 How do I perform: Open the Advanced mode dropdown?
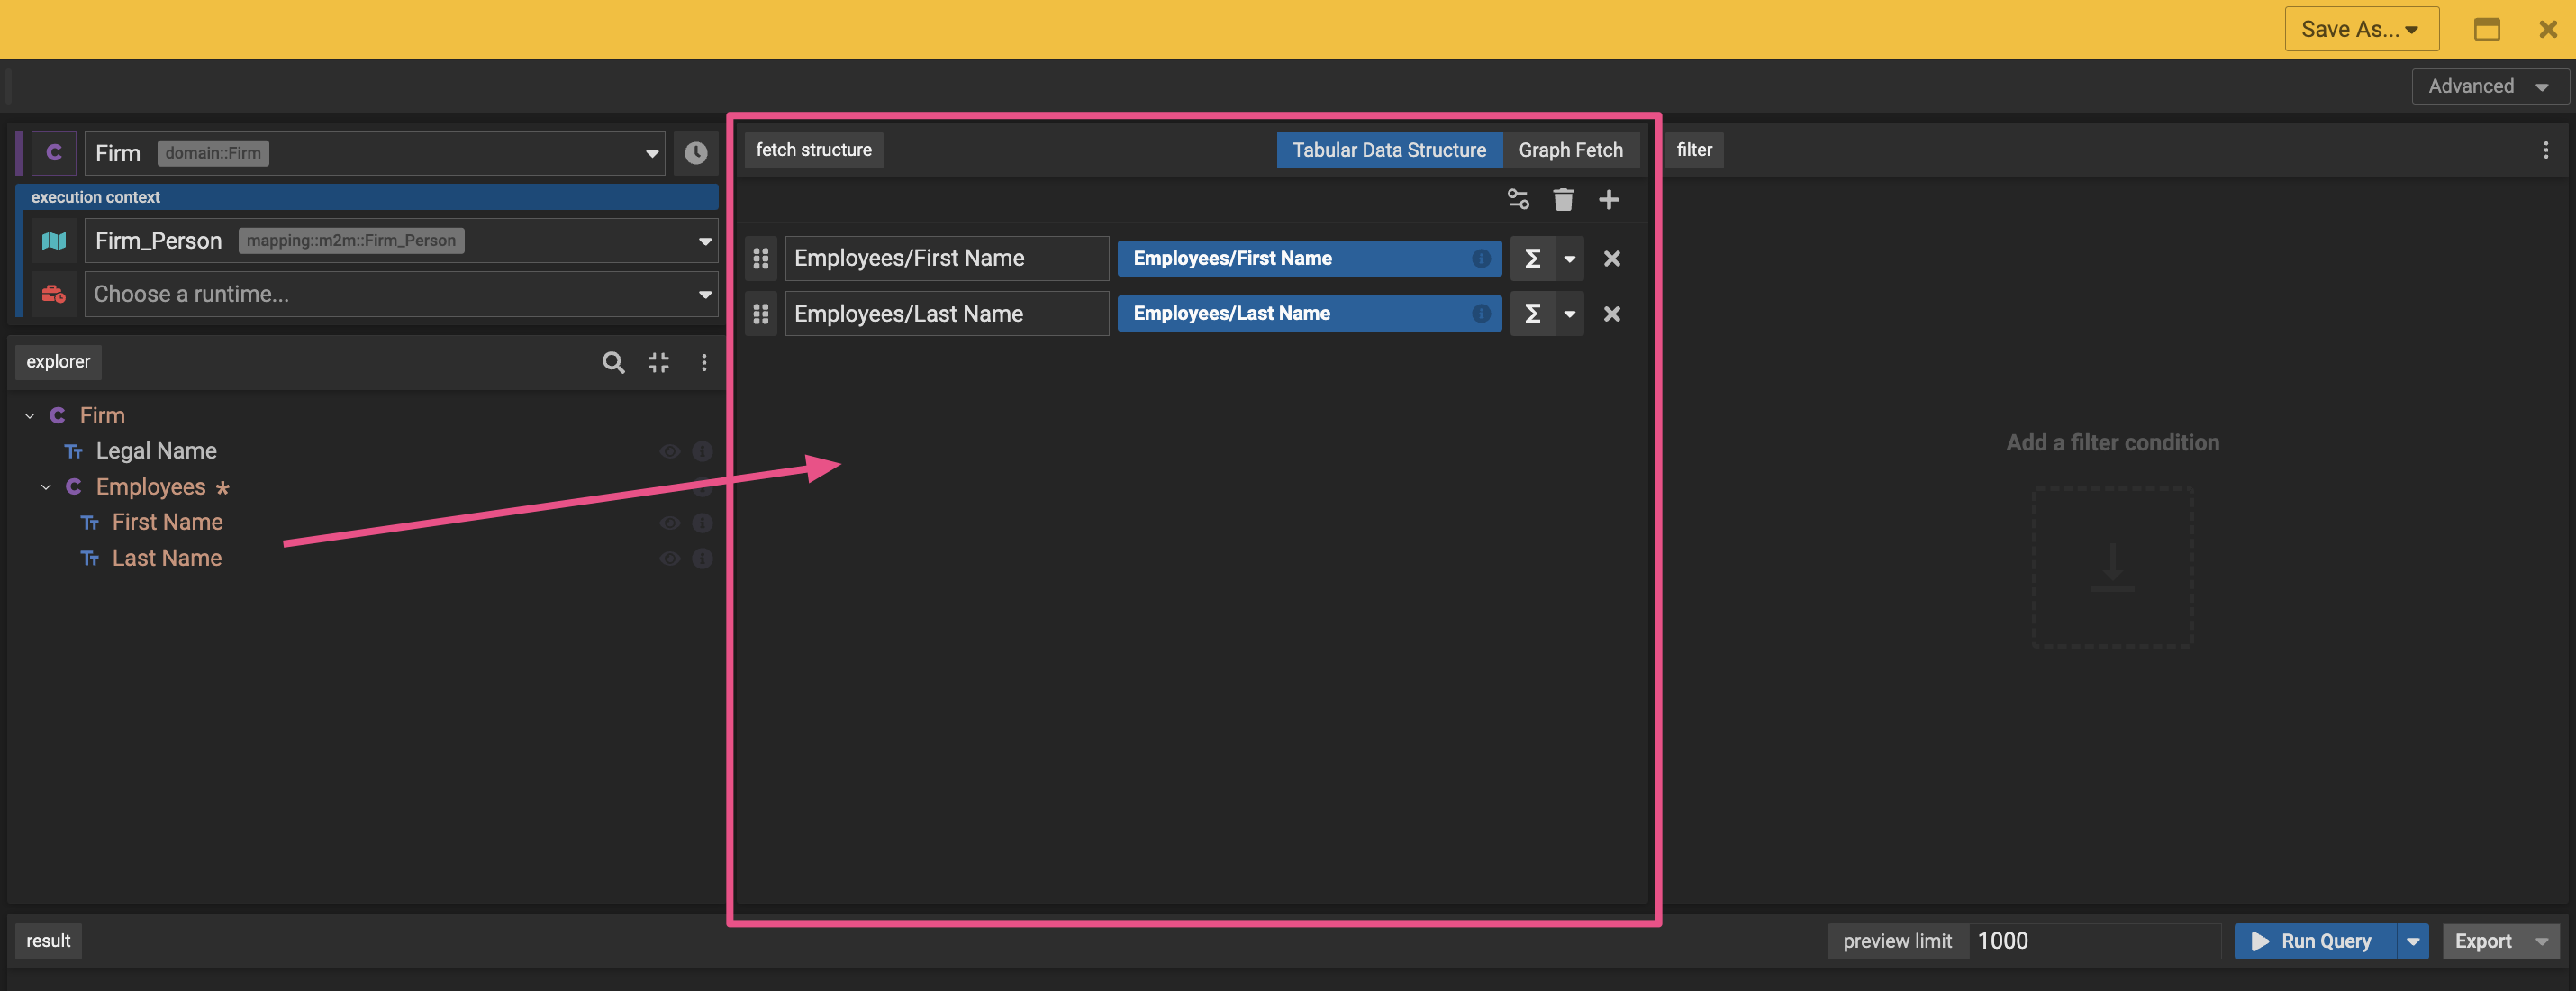click(x=2488, y=86)
